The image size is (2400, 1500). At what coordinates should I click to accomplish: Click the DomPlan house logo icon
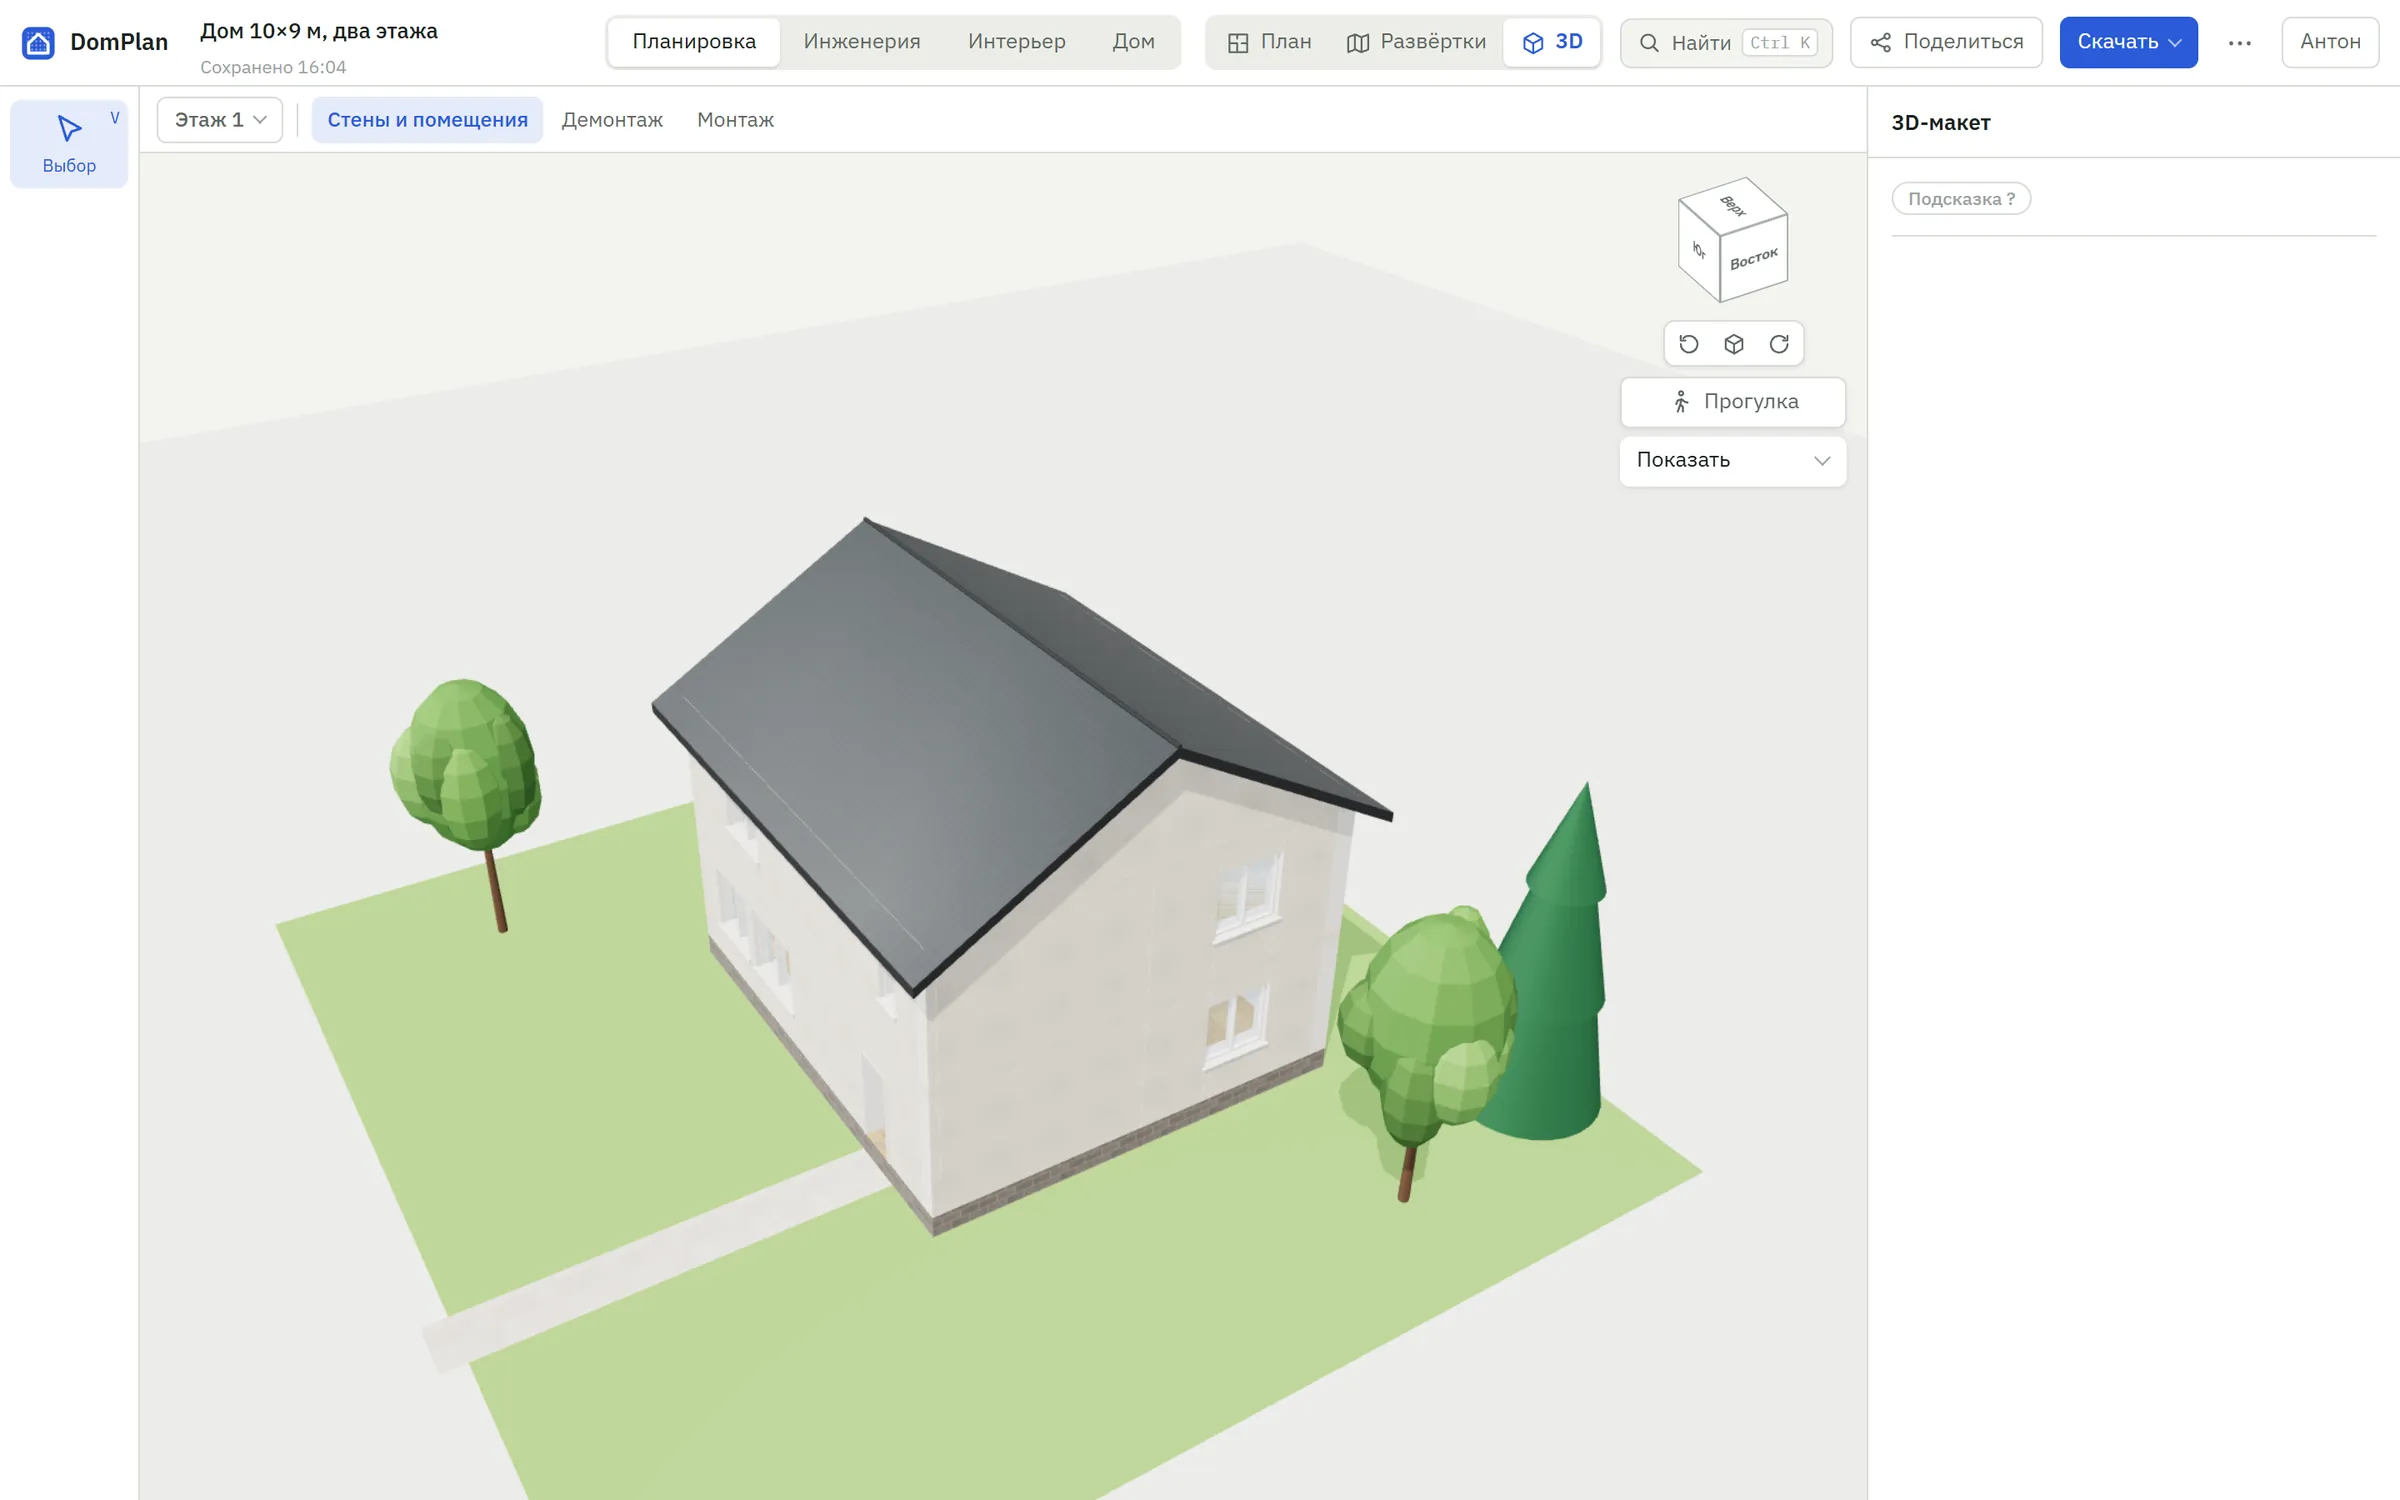coord(38,42)
